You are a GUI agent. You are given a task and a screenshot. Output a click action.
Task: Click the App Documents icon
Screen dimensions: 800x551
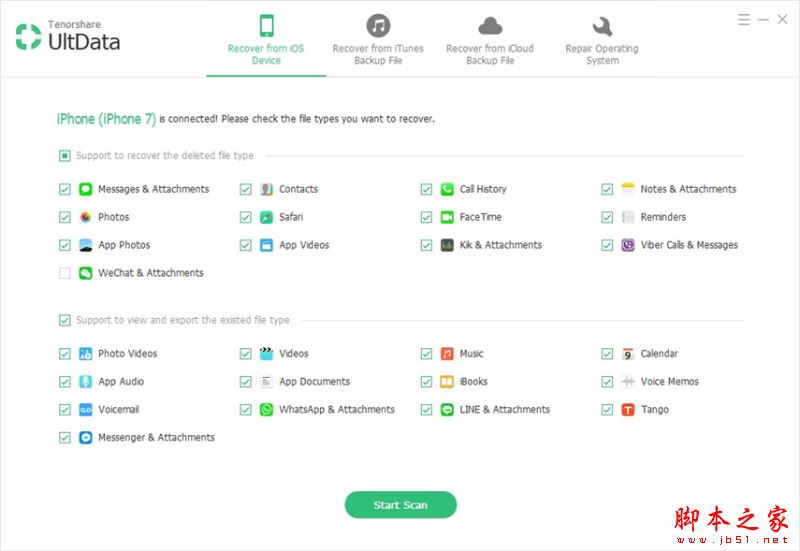tap(266, 382)
